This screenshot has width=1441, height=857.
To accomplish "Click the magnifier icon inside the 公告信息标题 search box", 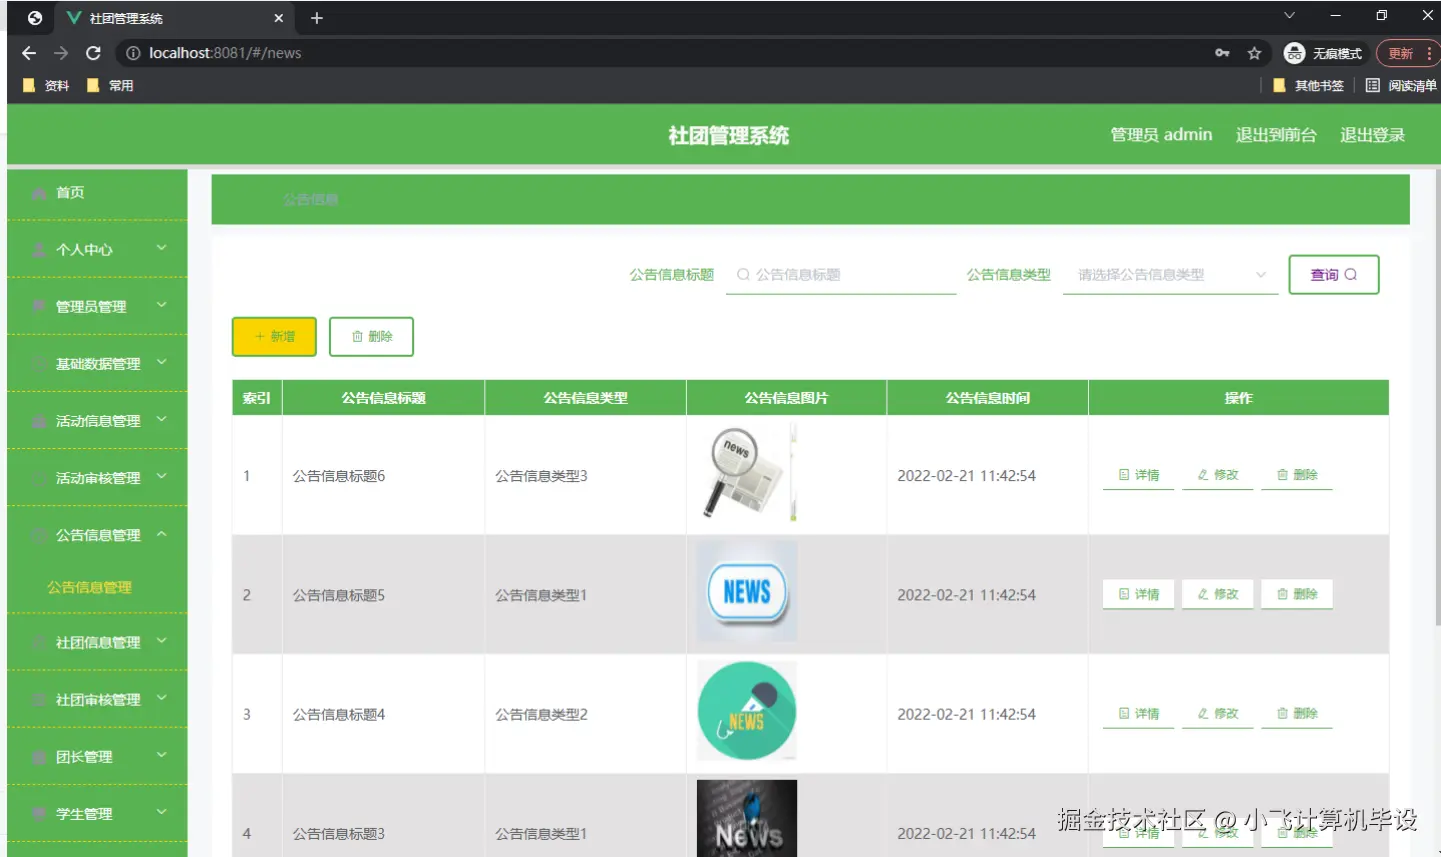I will [x=742, y=274].
